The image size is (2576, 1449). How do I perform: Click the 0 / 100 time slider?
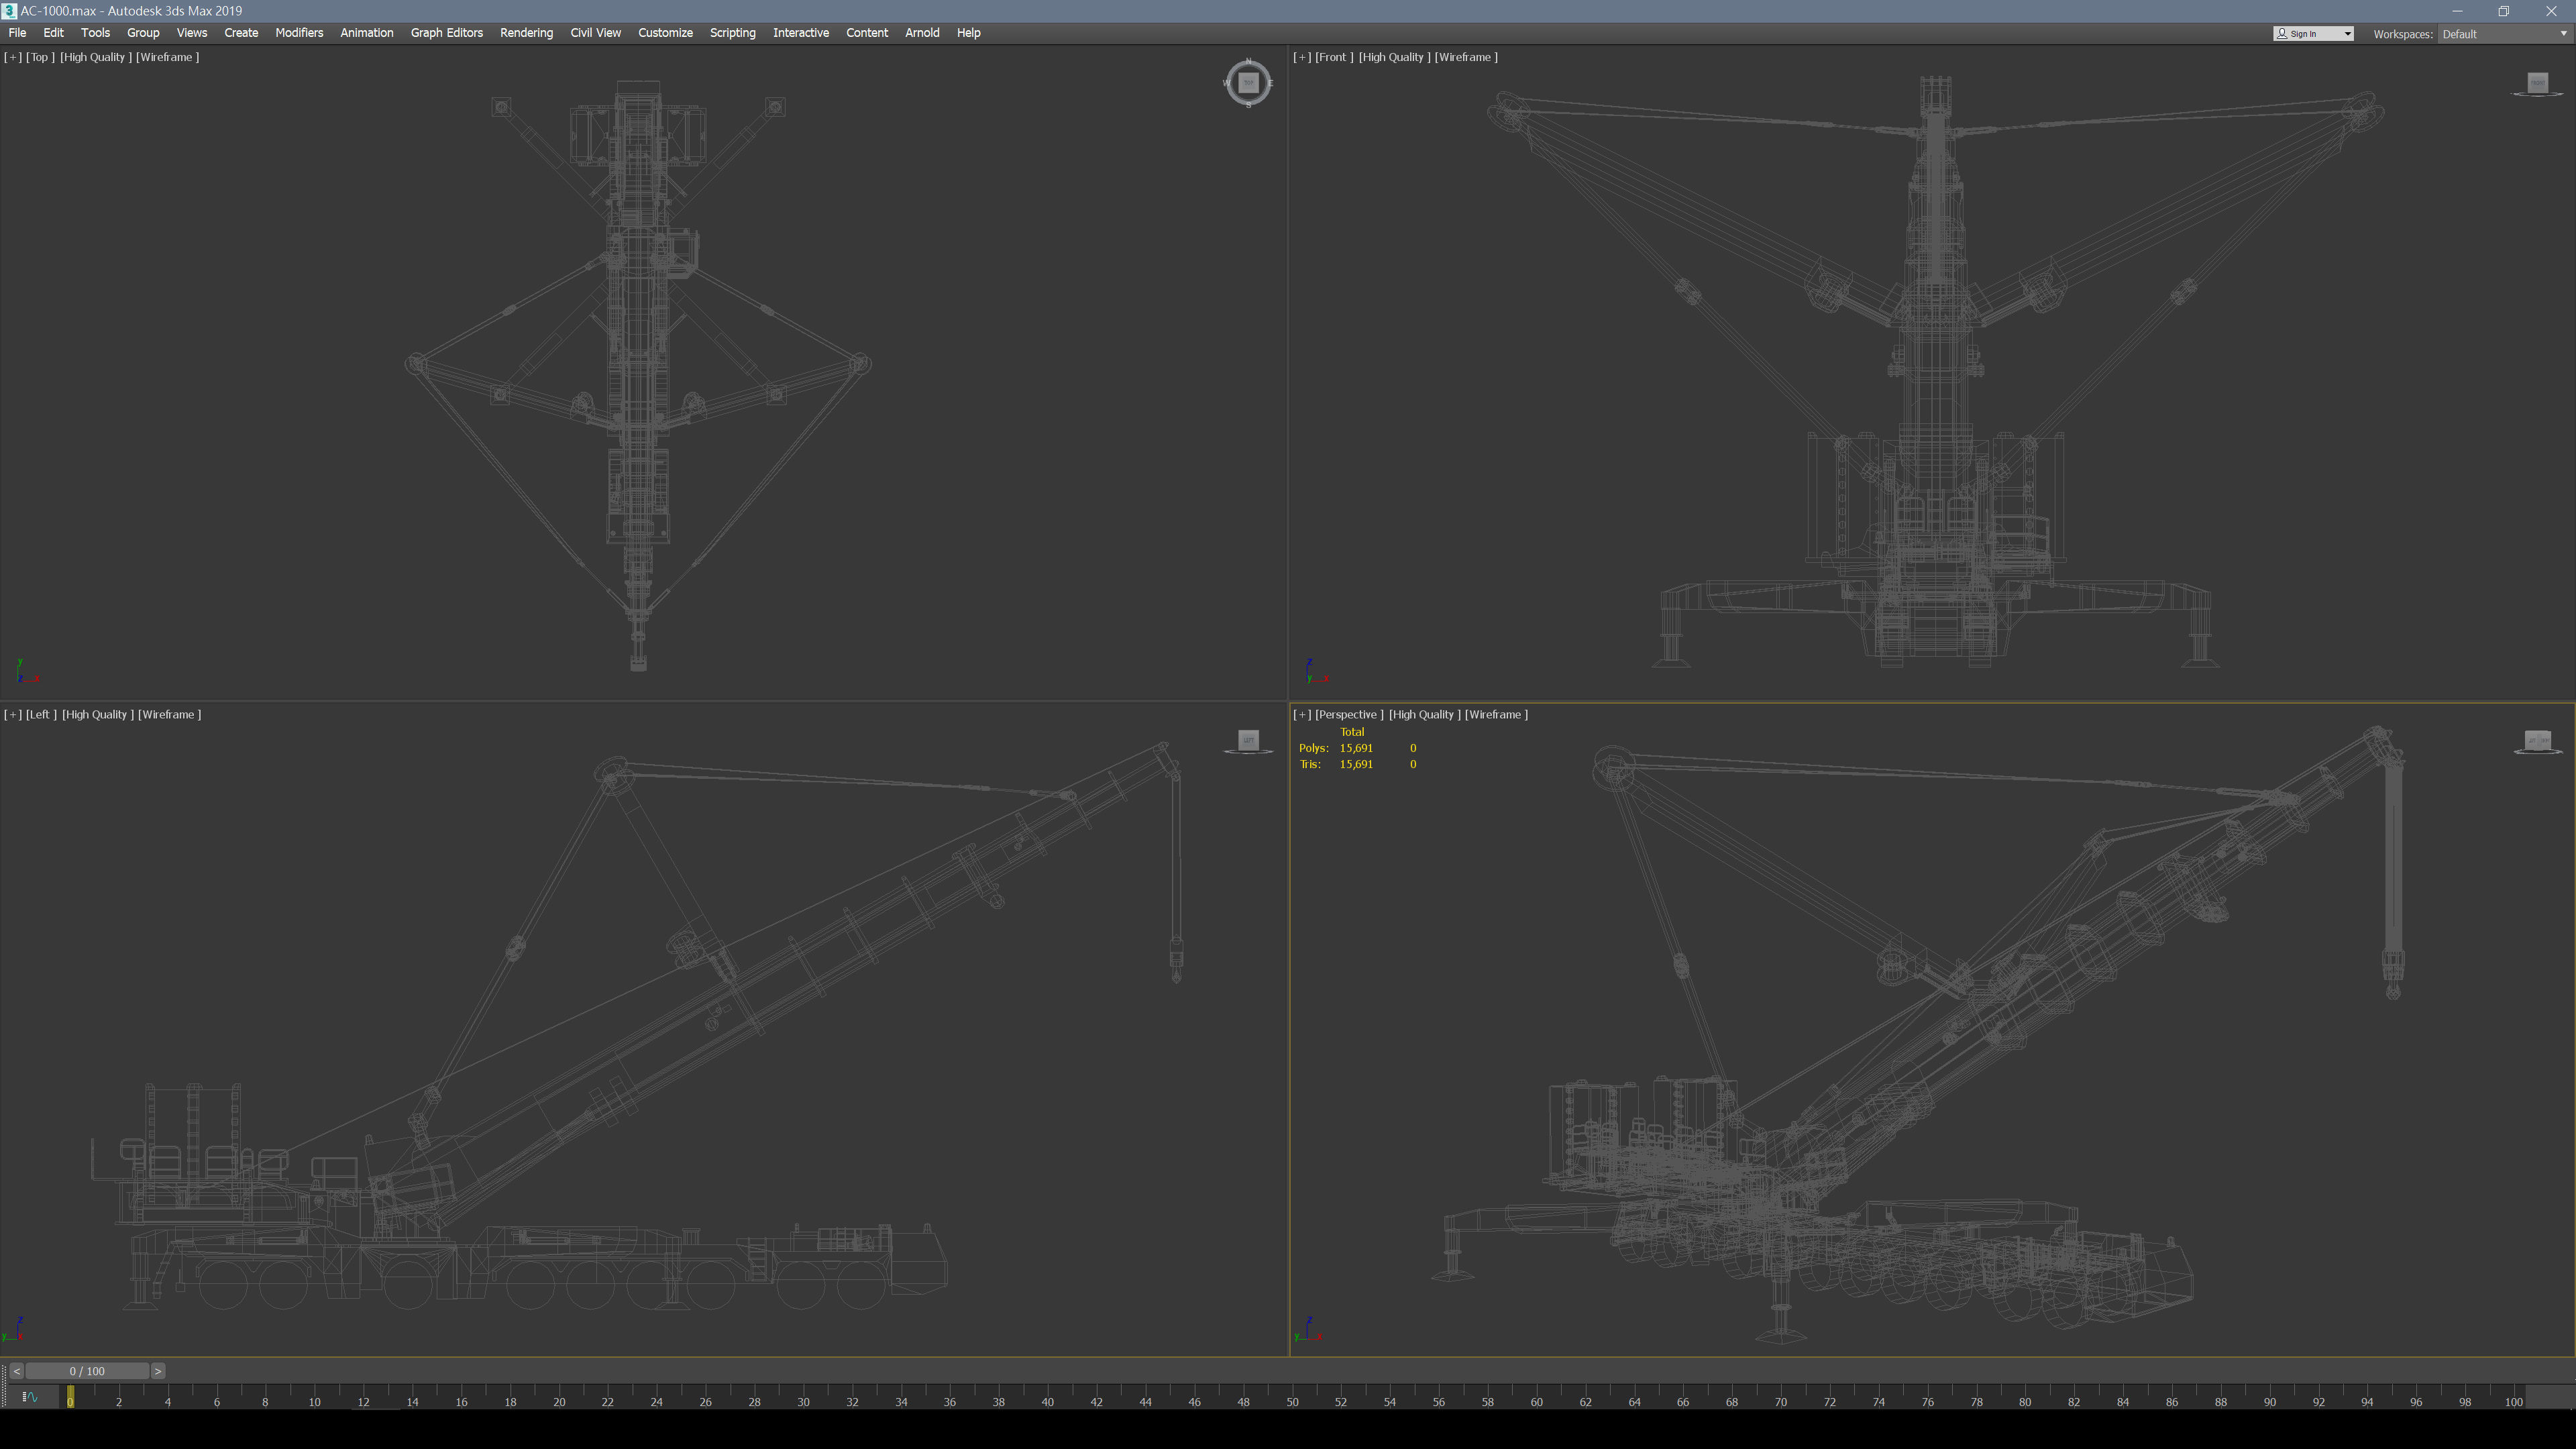87,1371
